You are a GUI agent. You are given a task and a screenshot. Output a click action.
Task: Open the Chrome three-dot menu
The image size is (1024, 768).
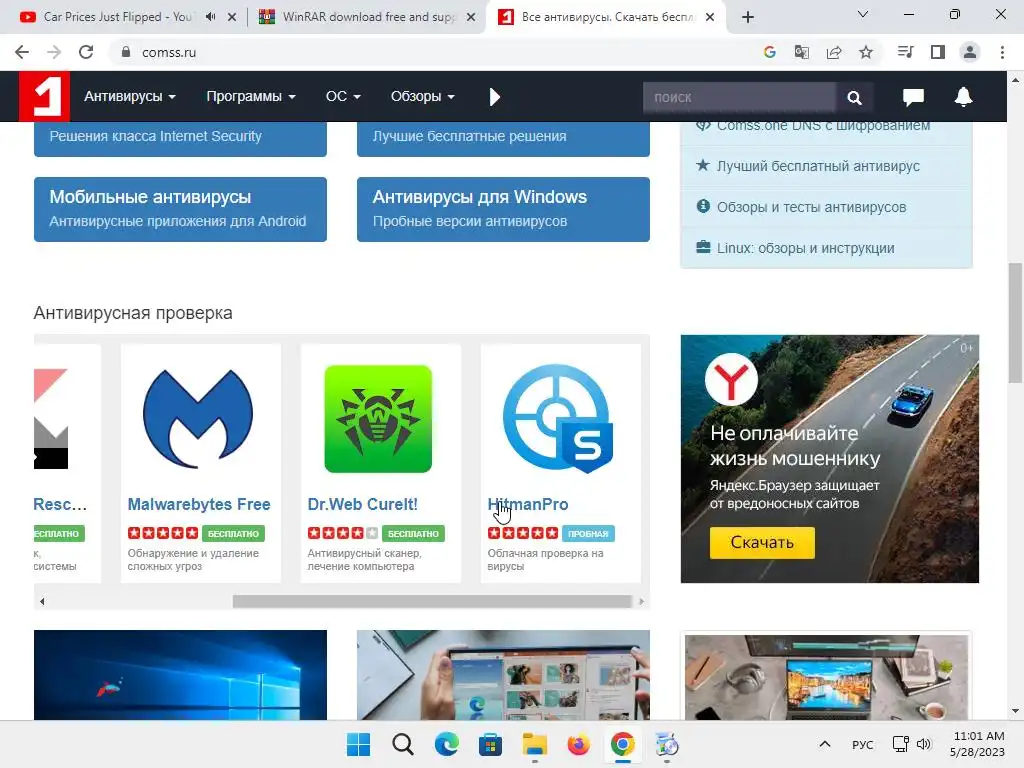tap(1002, 52)
